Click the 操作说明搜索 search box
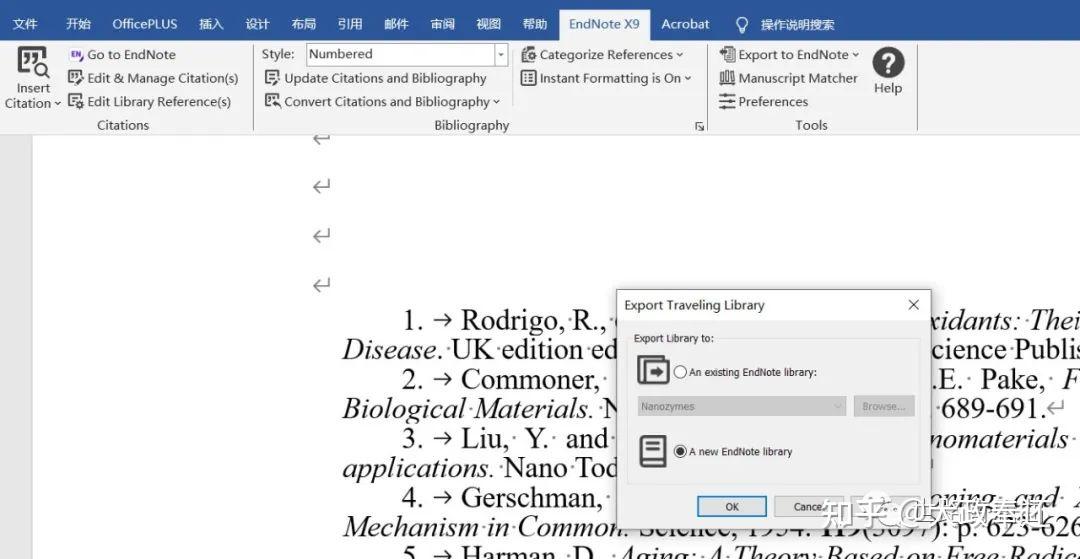Viewport: 1080px width, 559px height. [x=798, y=25]
